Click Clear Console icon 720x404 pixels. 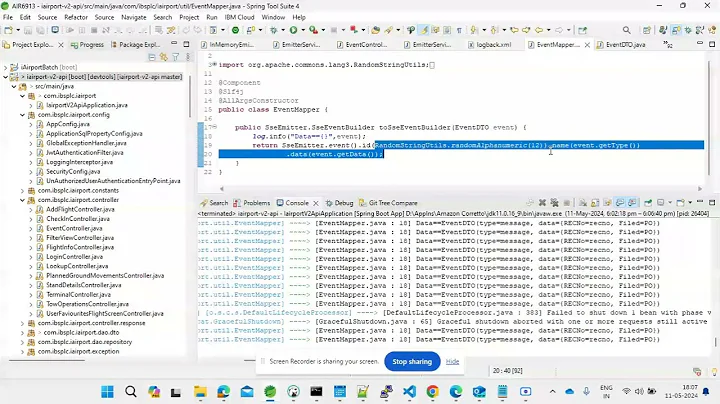pos(583,202)
